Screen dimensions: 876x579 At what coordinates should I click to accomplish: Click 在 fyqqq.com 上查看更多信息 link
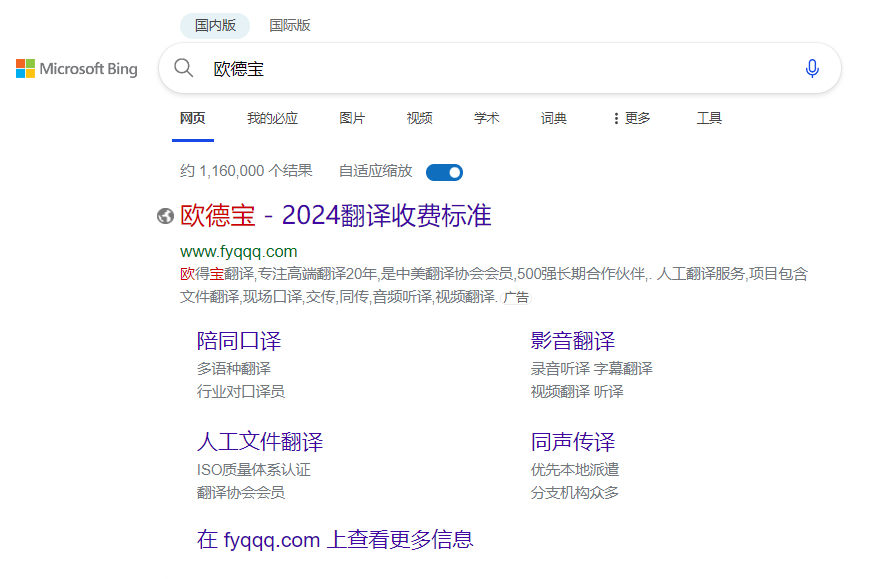[335, 540]
